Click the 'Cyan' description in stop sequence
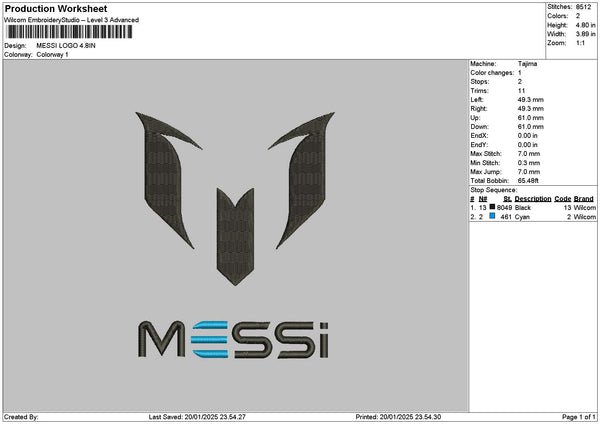 522,217
